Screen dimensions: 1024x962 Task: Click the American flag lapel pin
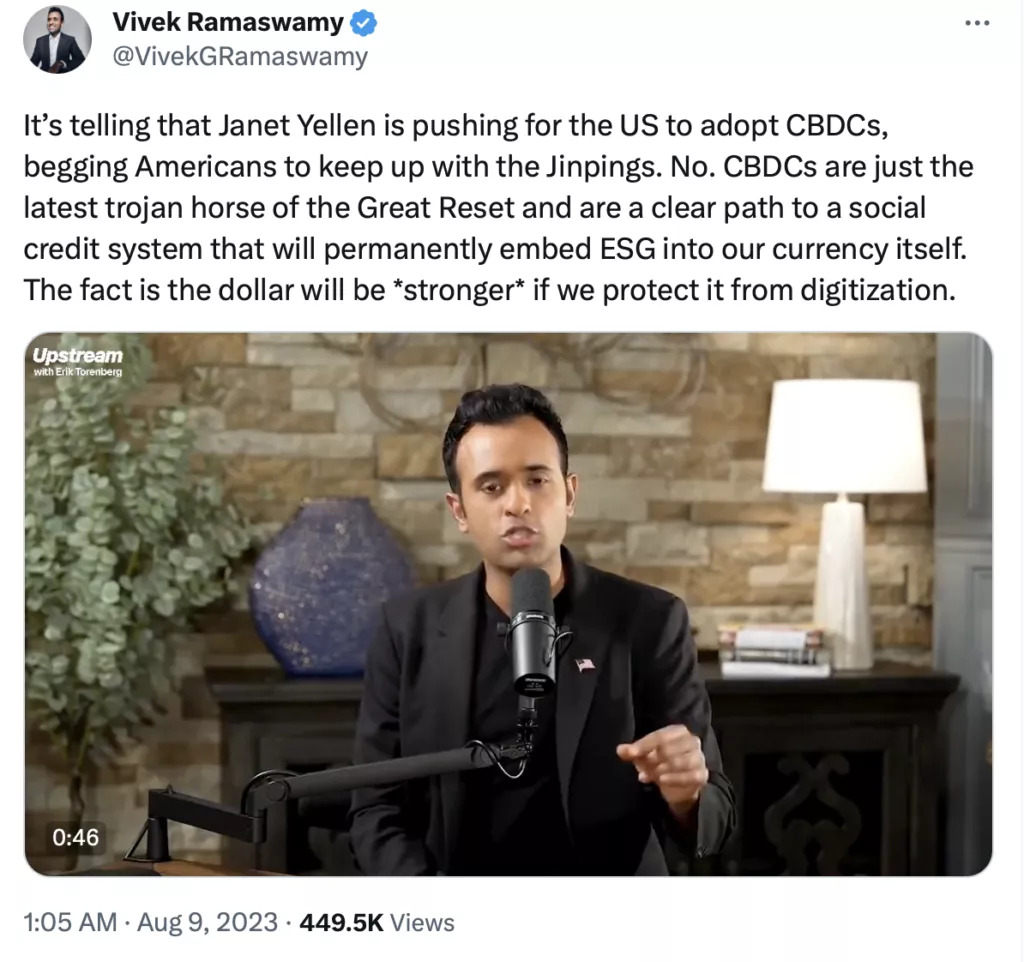(x=585, y=663)
